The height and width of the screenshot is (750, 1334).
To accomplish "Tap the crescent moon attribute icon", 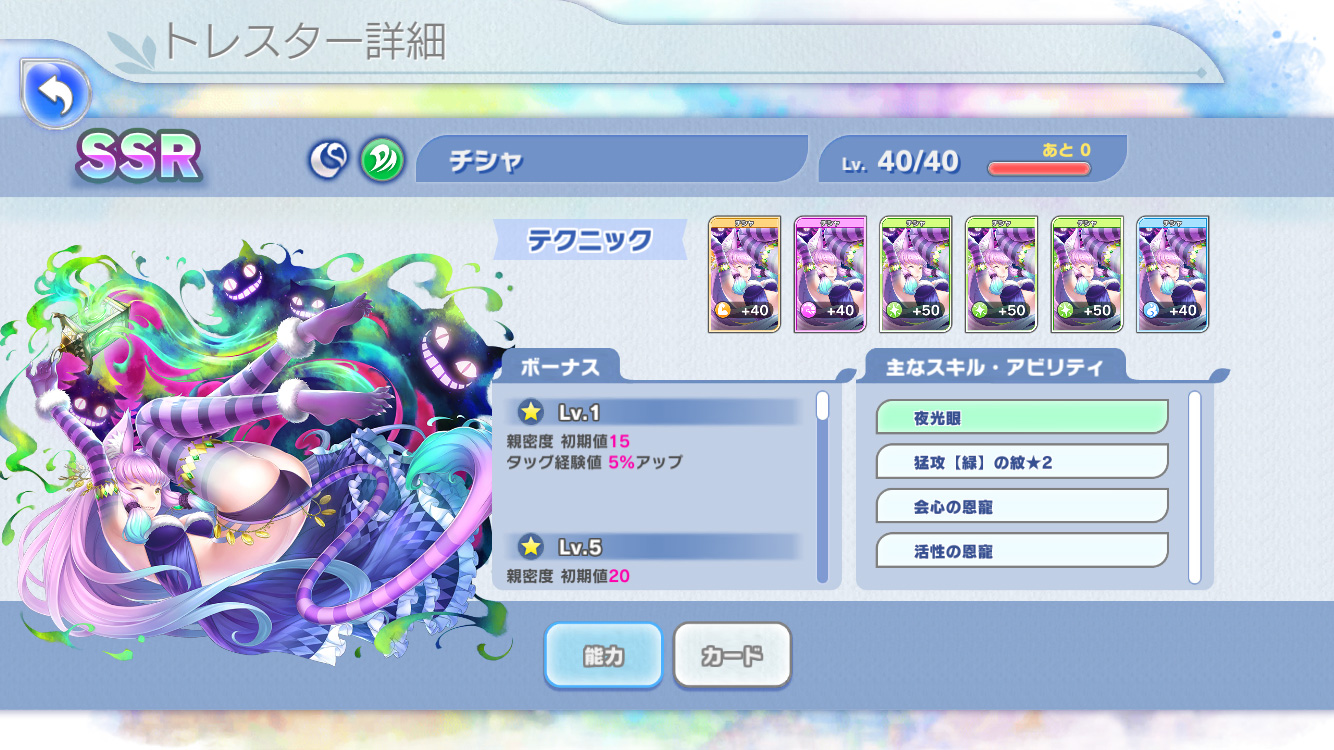I will [x=328, y=160].
